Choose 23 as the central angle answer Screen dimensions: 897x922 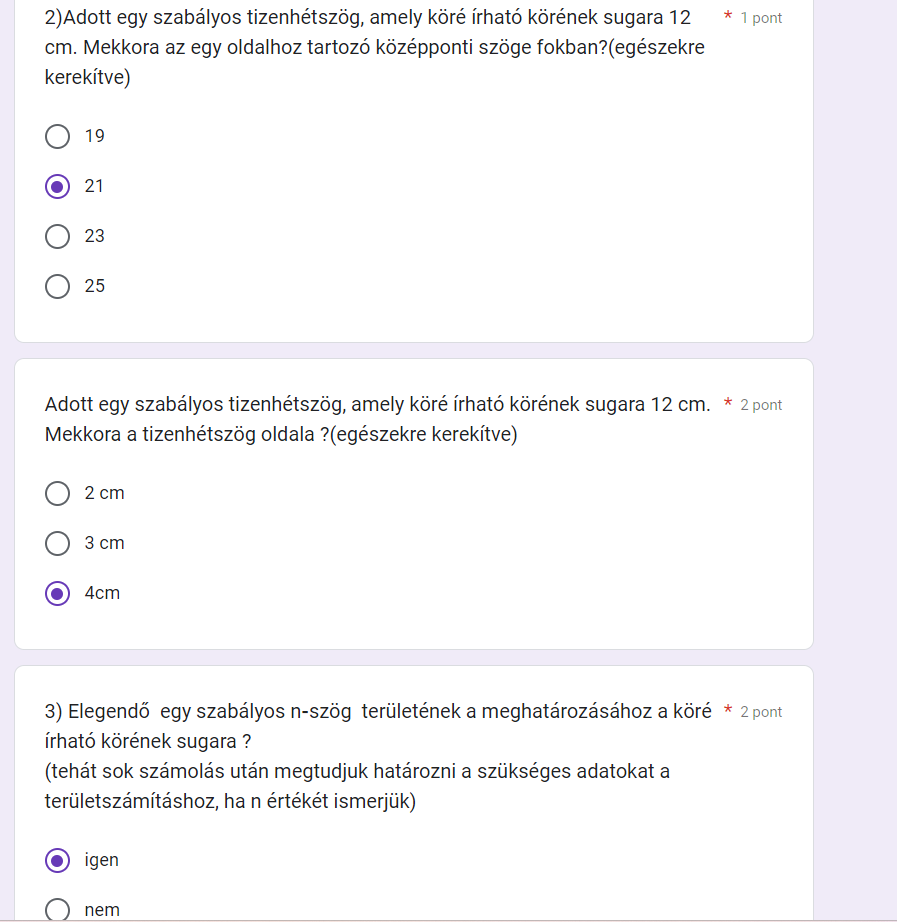(58, 236)
